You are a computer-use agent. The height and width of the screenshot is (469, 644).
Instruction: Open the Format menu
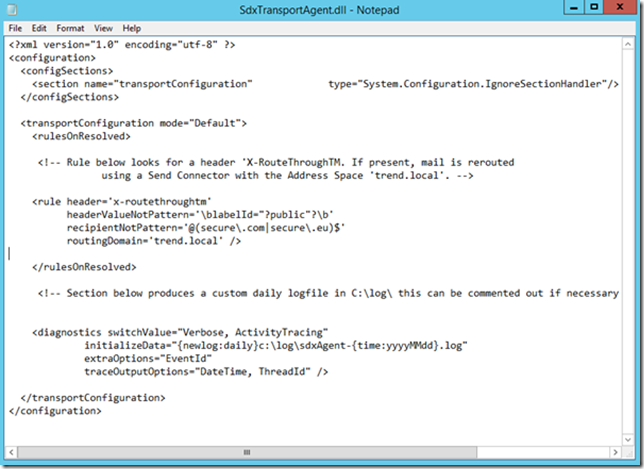tap(70, 29)
